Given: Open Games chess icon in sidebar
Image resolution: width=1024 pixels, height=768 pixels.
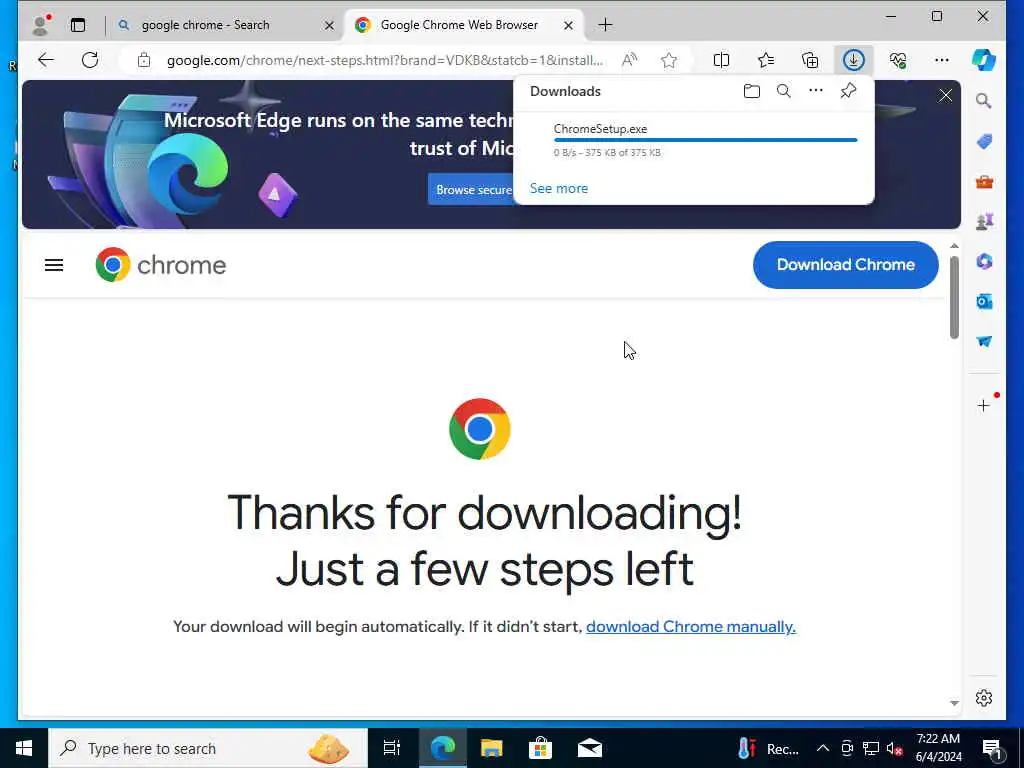Looking at the screenshot, I should coord(984,221).
